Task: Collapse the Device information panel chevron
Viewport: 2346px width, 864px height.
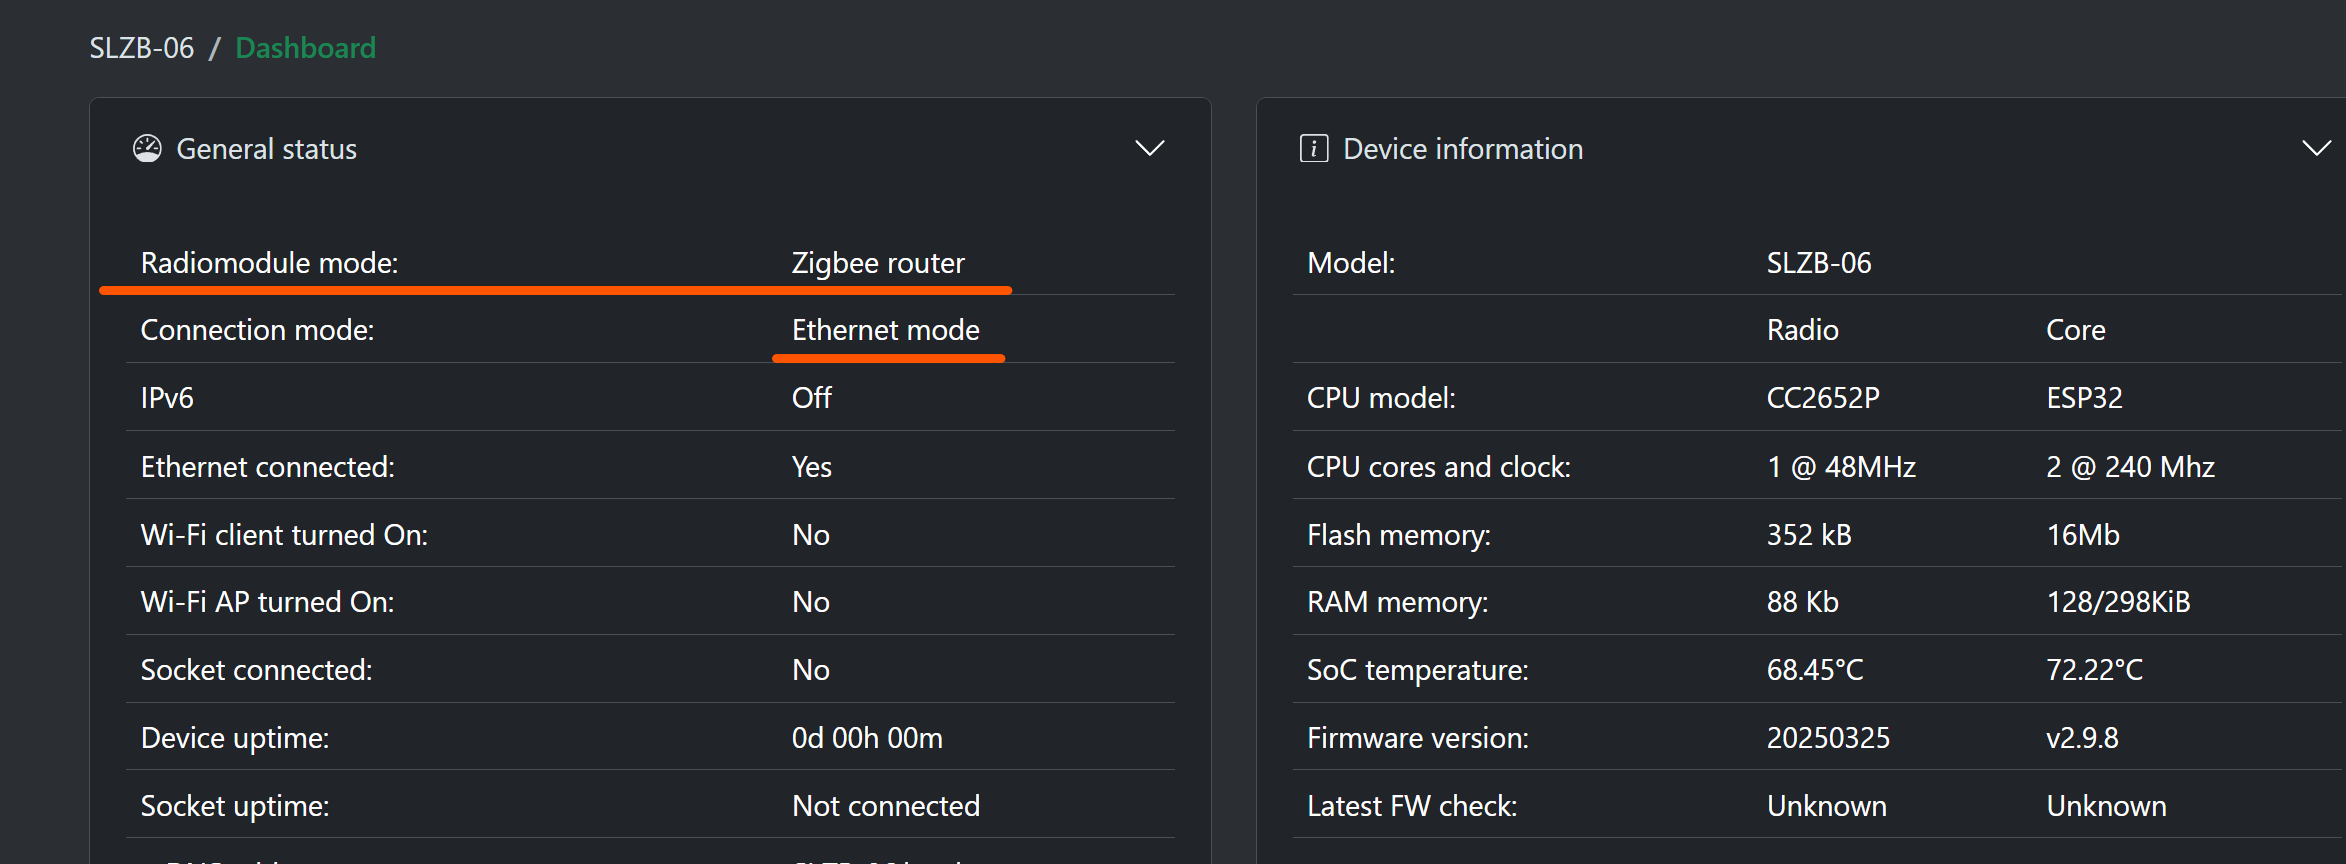Action: (2316, 149)
